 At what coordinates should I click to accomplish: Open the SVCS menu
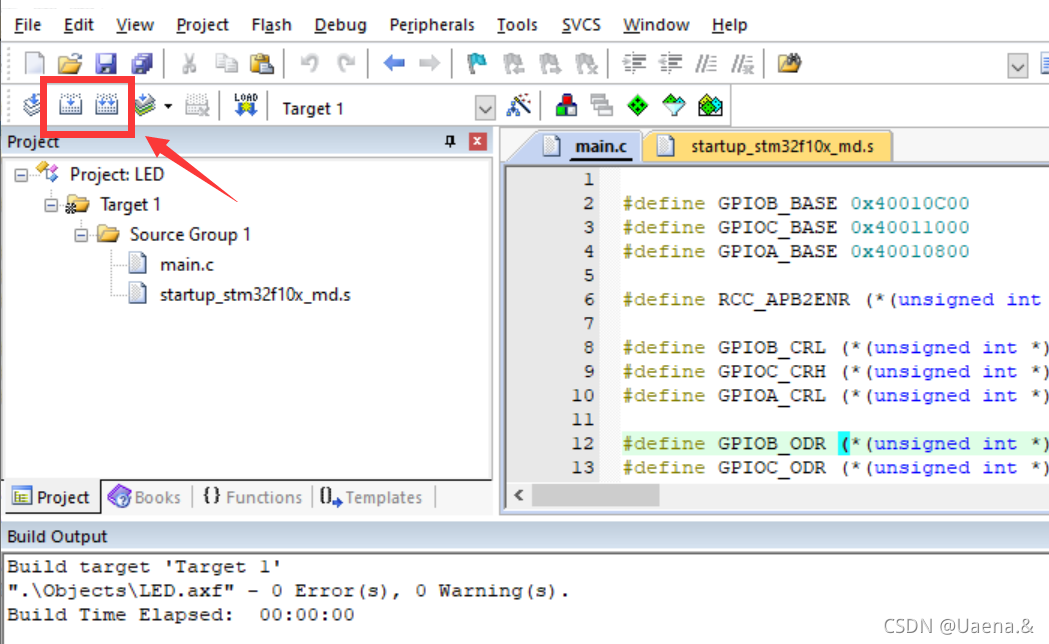581,25
